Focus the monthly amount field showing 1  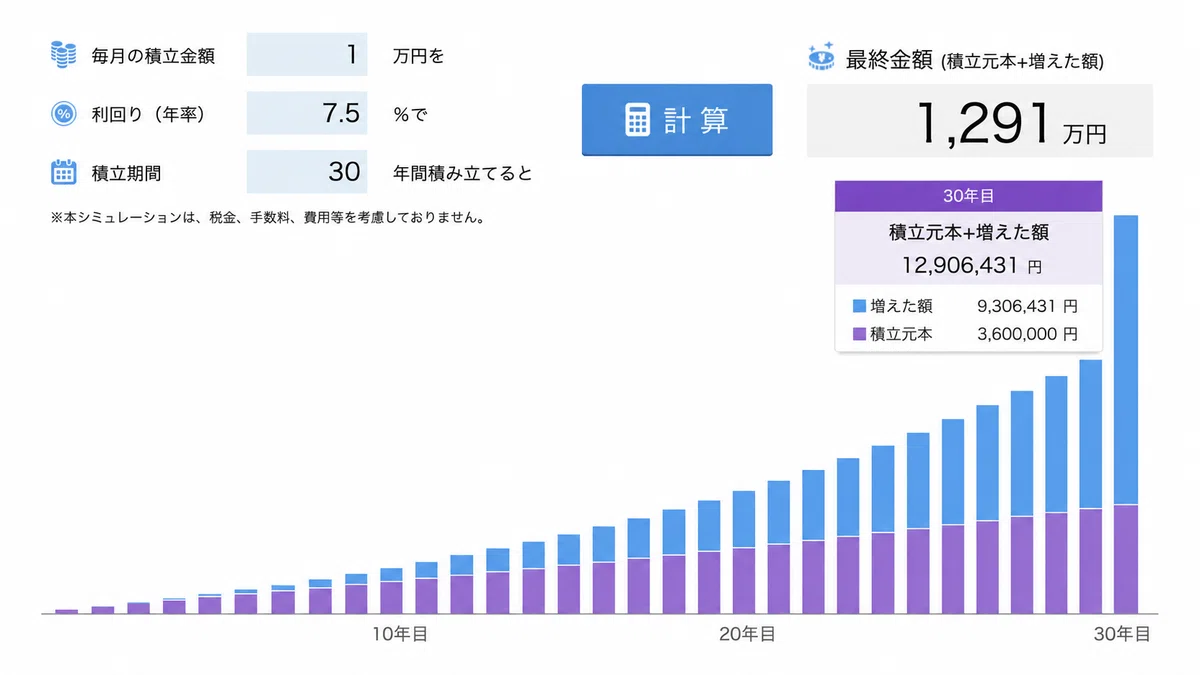307,55
